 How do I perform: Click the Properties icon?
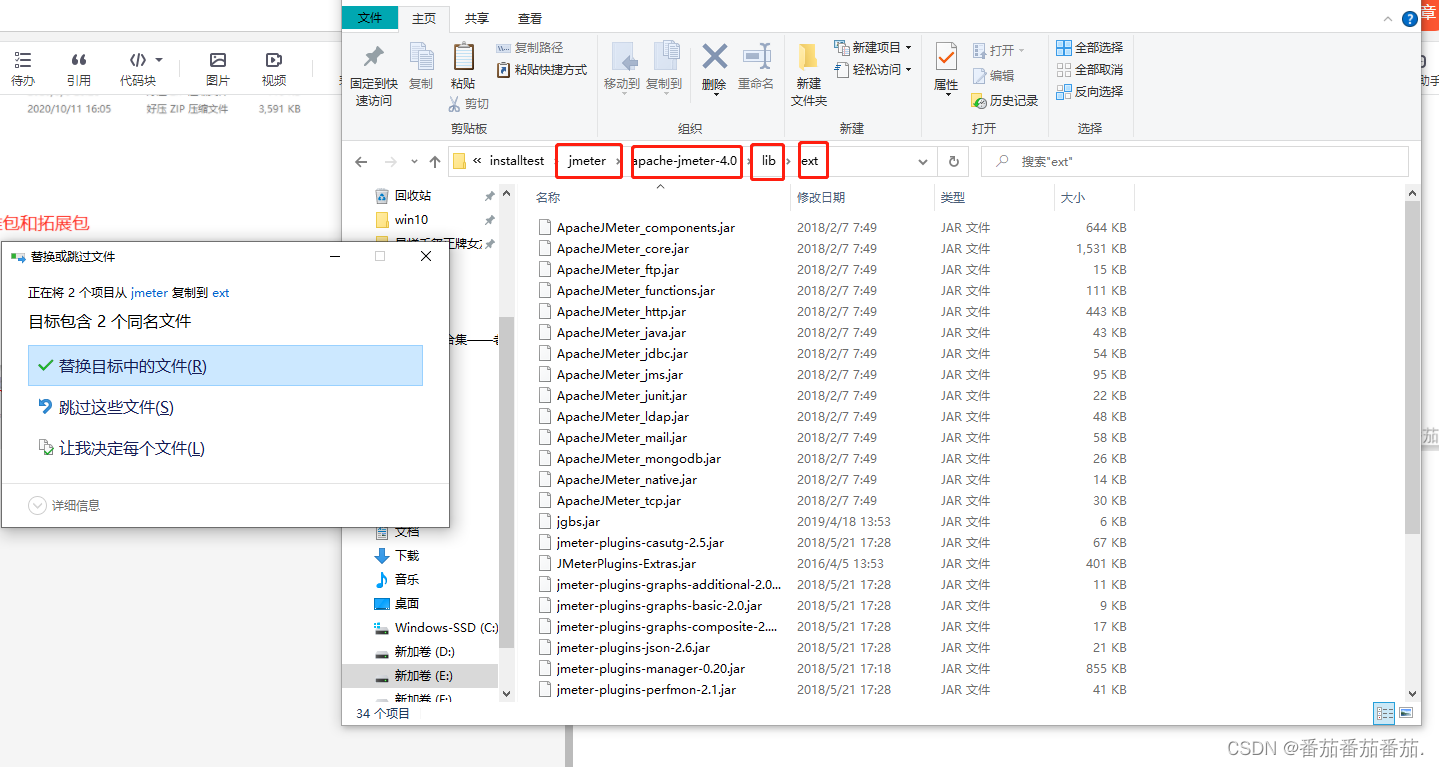click(x=946, y=57)
